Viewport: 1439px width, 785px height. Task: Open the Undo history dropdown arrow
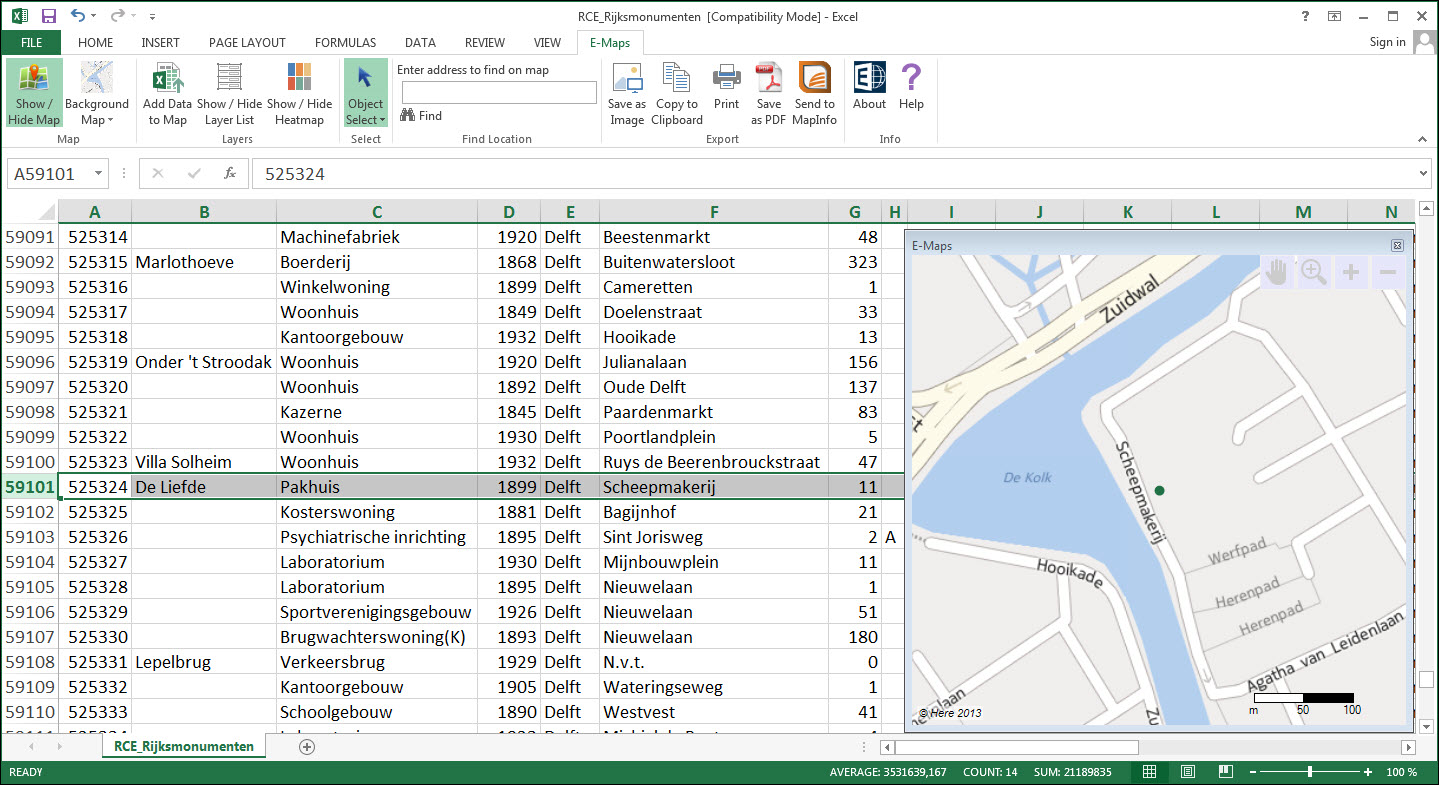coord(95,17)
